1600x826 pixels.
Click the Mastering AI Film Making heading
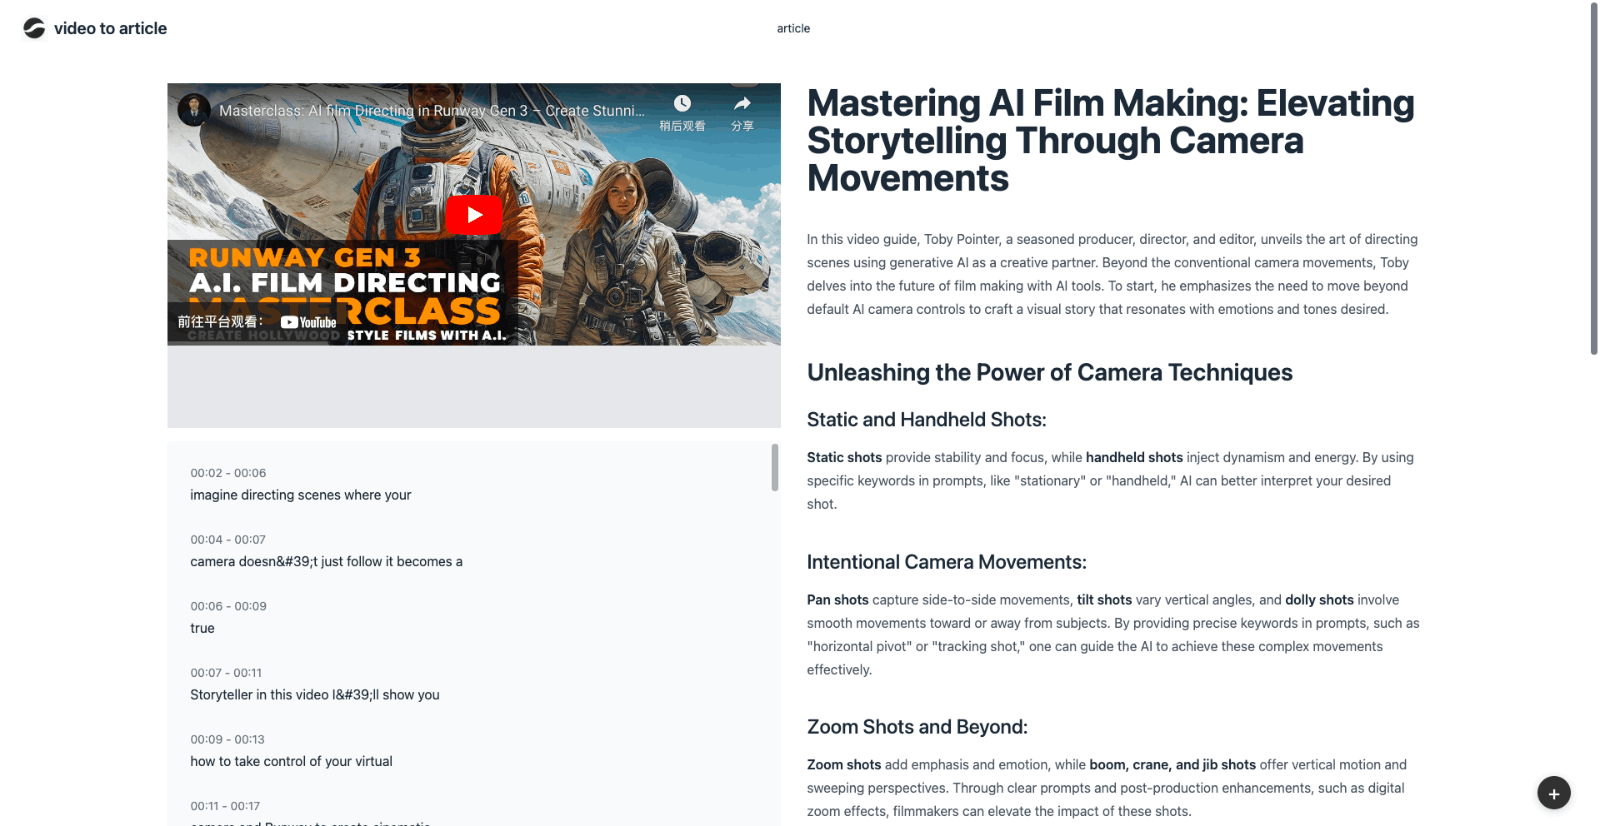point(1110,140)
